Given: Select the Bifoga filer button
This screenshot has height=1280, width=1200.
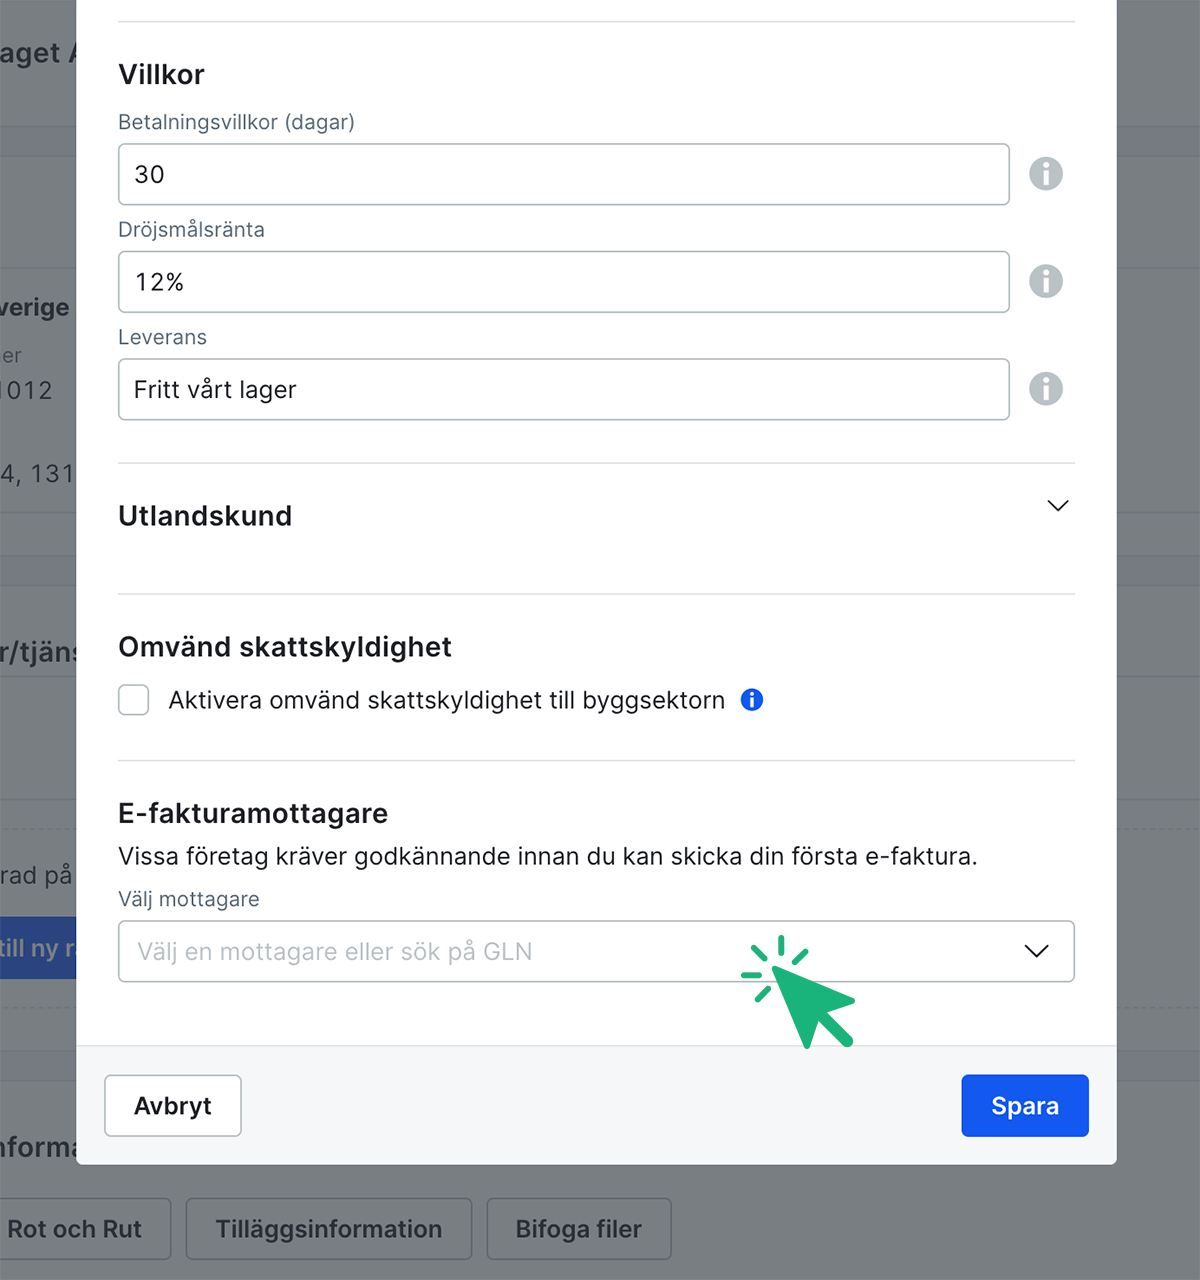Looking at the screenshot, I should click(x=578, y=1229).
